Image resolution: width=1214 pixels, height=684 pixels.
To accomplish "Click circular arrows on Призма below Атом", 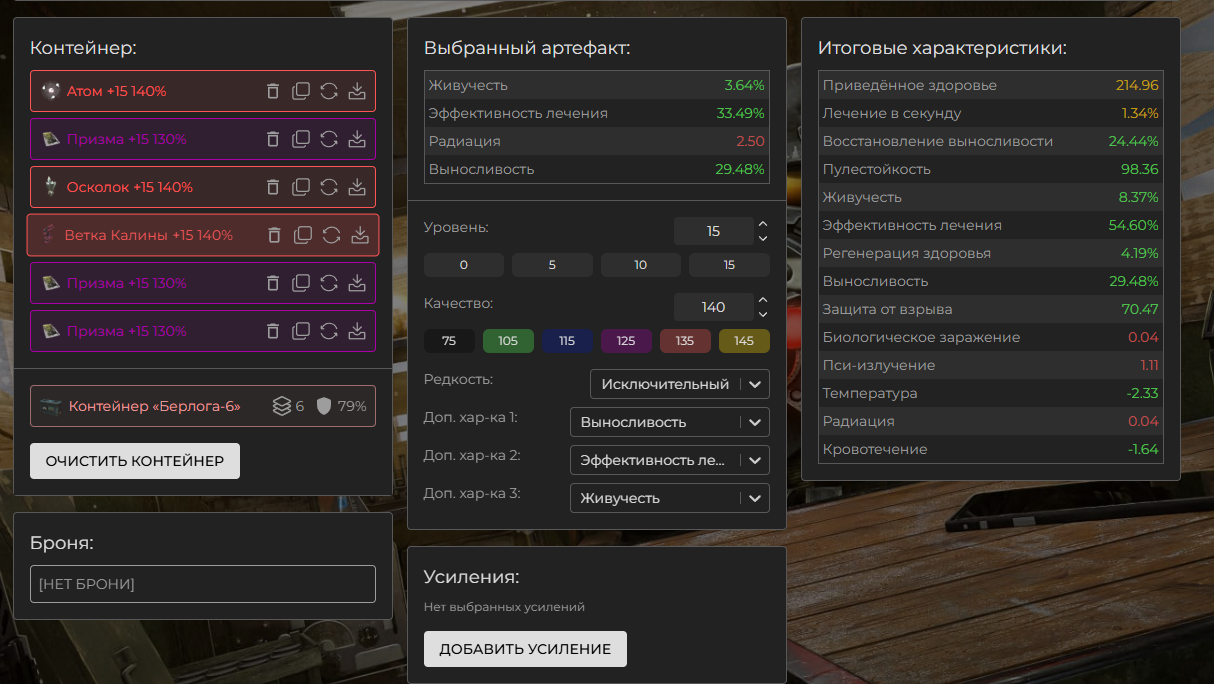I will pos(329,139).
